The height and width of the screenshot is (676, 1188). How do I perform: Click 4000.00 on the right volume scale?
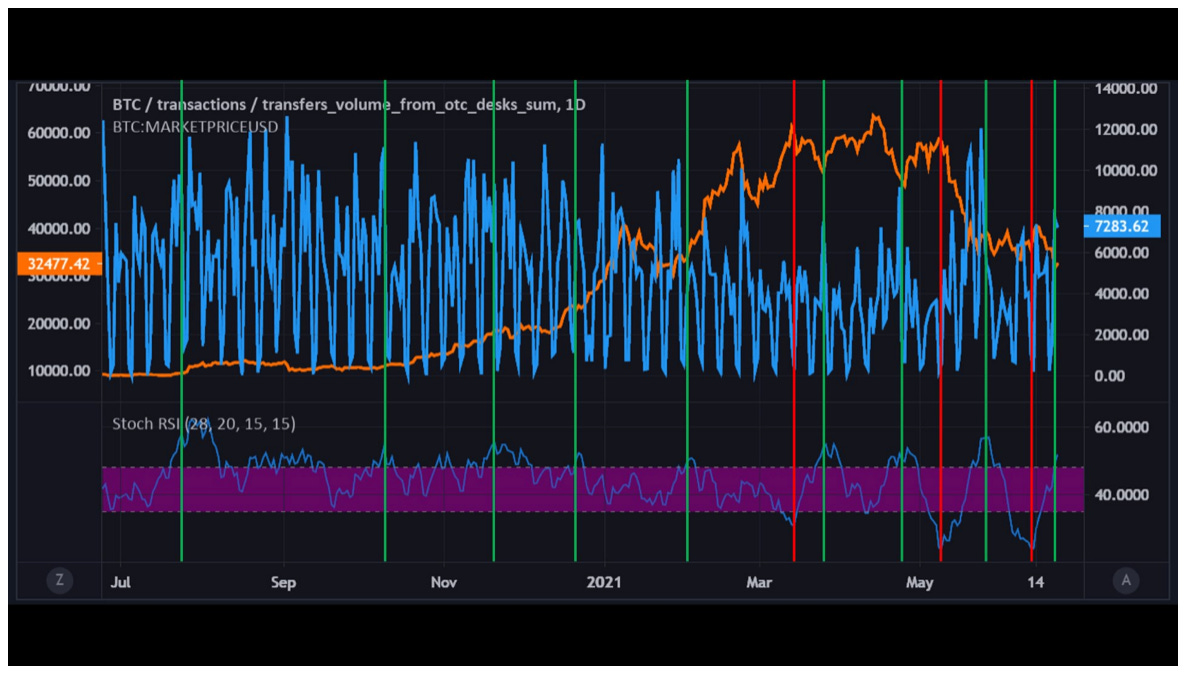(x=1122, y=294)
